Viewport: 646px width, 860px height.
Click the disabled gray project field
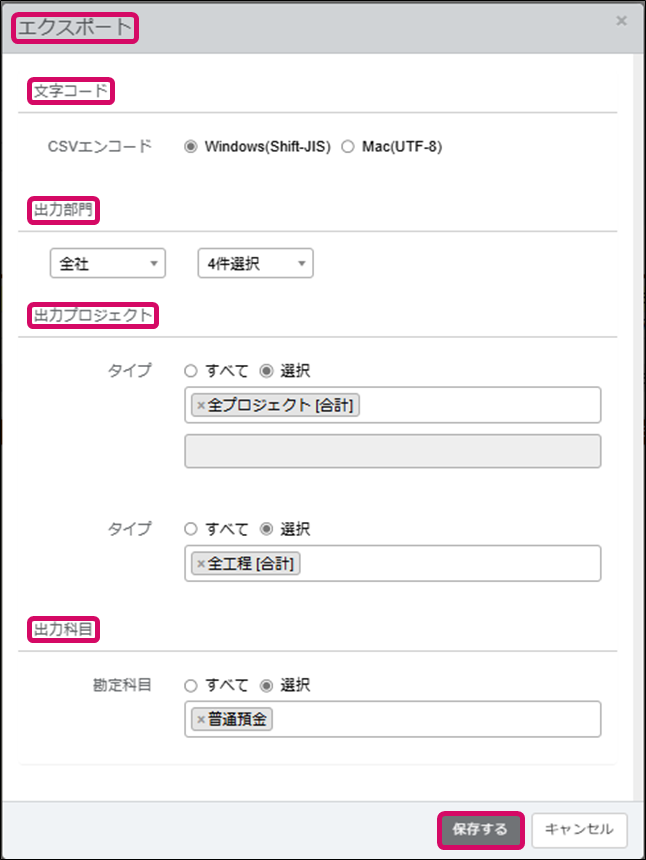click(393, 451)
